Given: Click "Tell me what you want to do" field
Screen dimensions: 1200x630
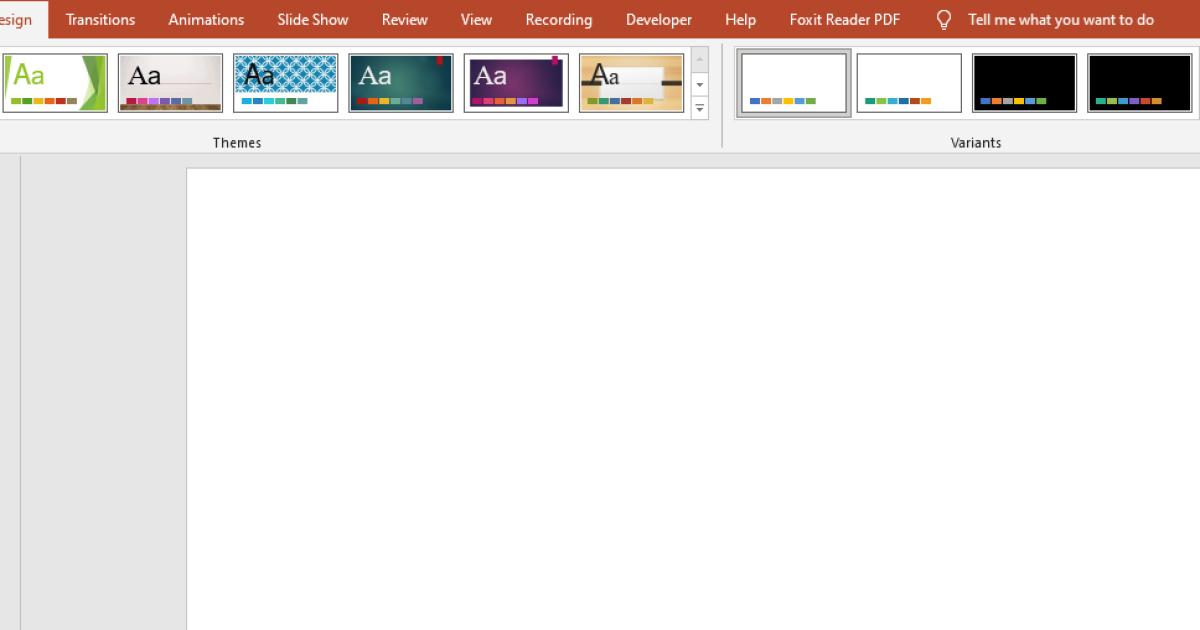Looking at the screenshot, I should (x=1060, y=19).
